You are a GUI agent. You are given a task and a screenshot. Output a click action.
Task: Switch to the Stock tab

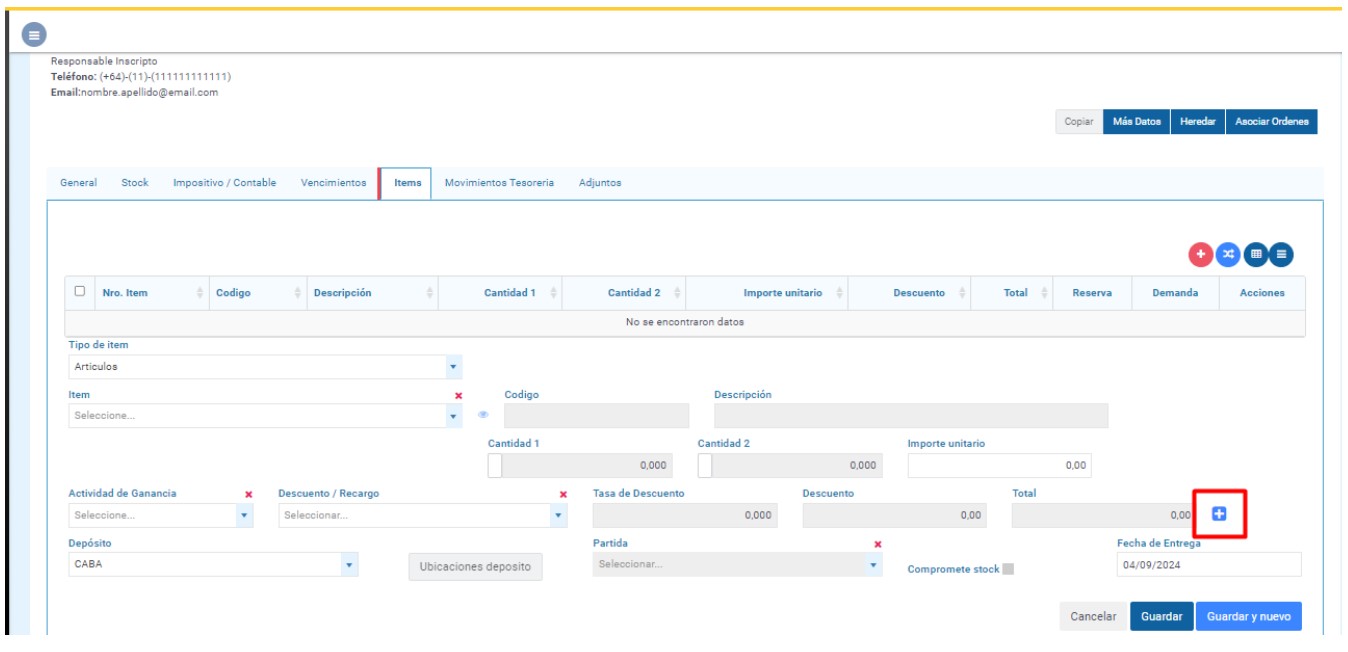click(135, 183)
